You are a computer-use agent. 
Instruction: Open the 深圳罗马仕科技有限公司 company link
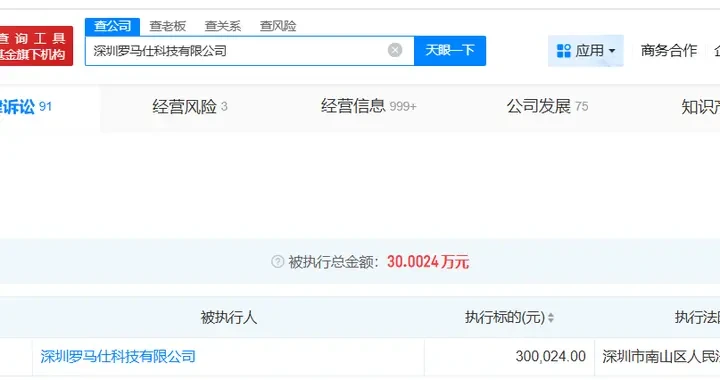(118, 357)
